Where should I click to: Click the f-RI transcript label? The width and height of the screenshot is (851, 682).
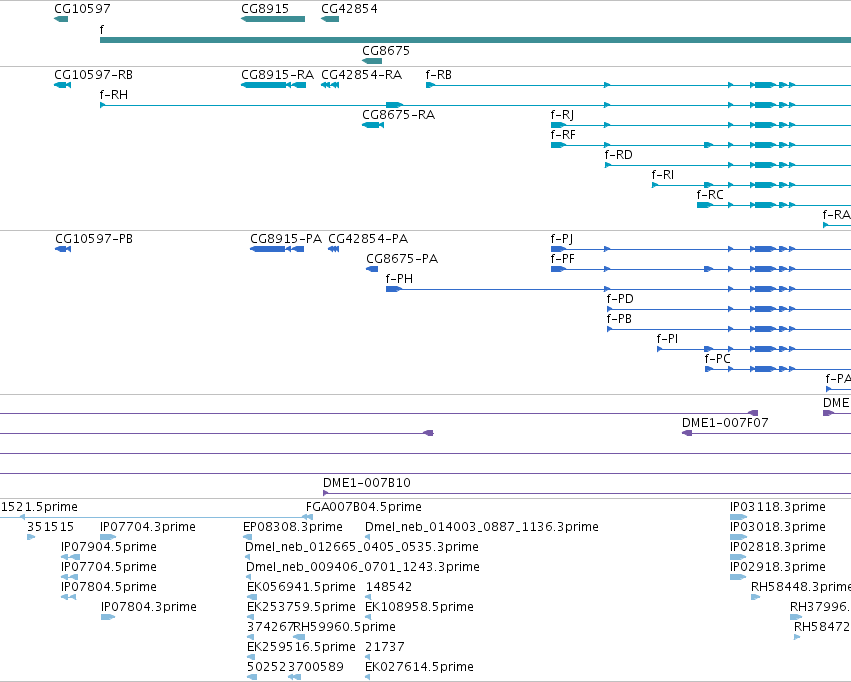663,175
